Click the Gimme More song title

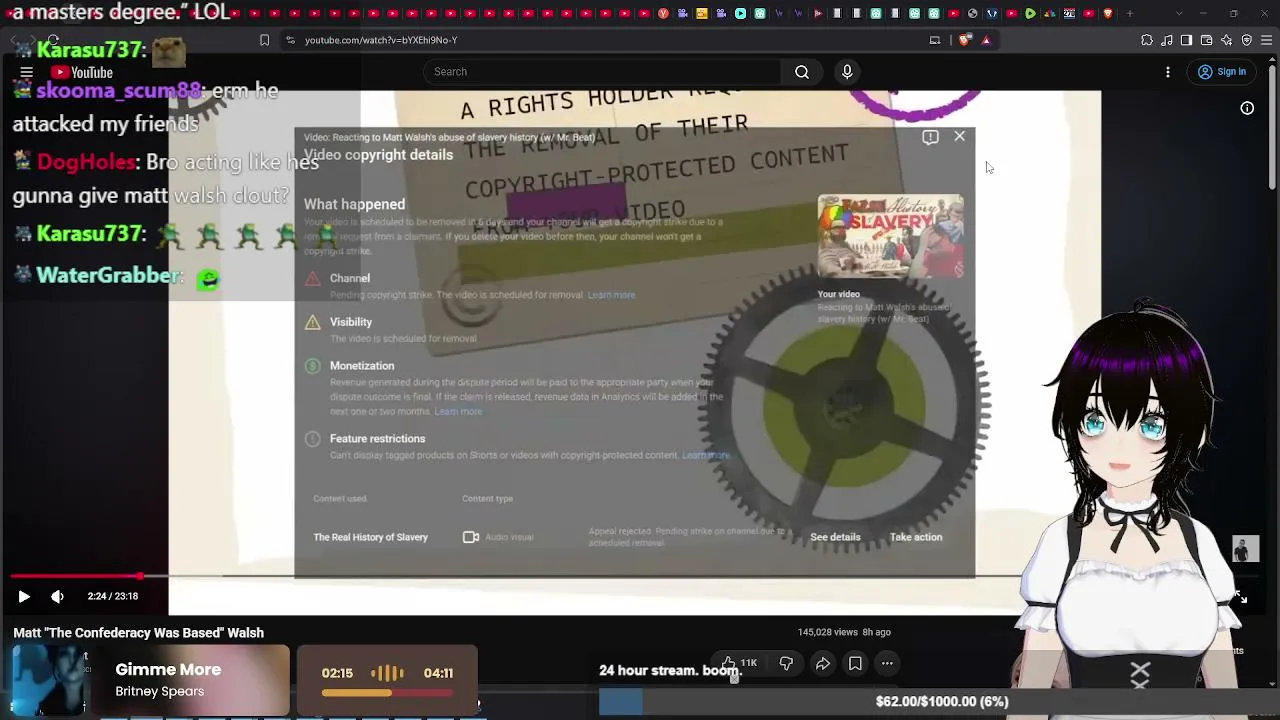click(x=168, y=670)
